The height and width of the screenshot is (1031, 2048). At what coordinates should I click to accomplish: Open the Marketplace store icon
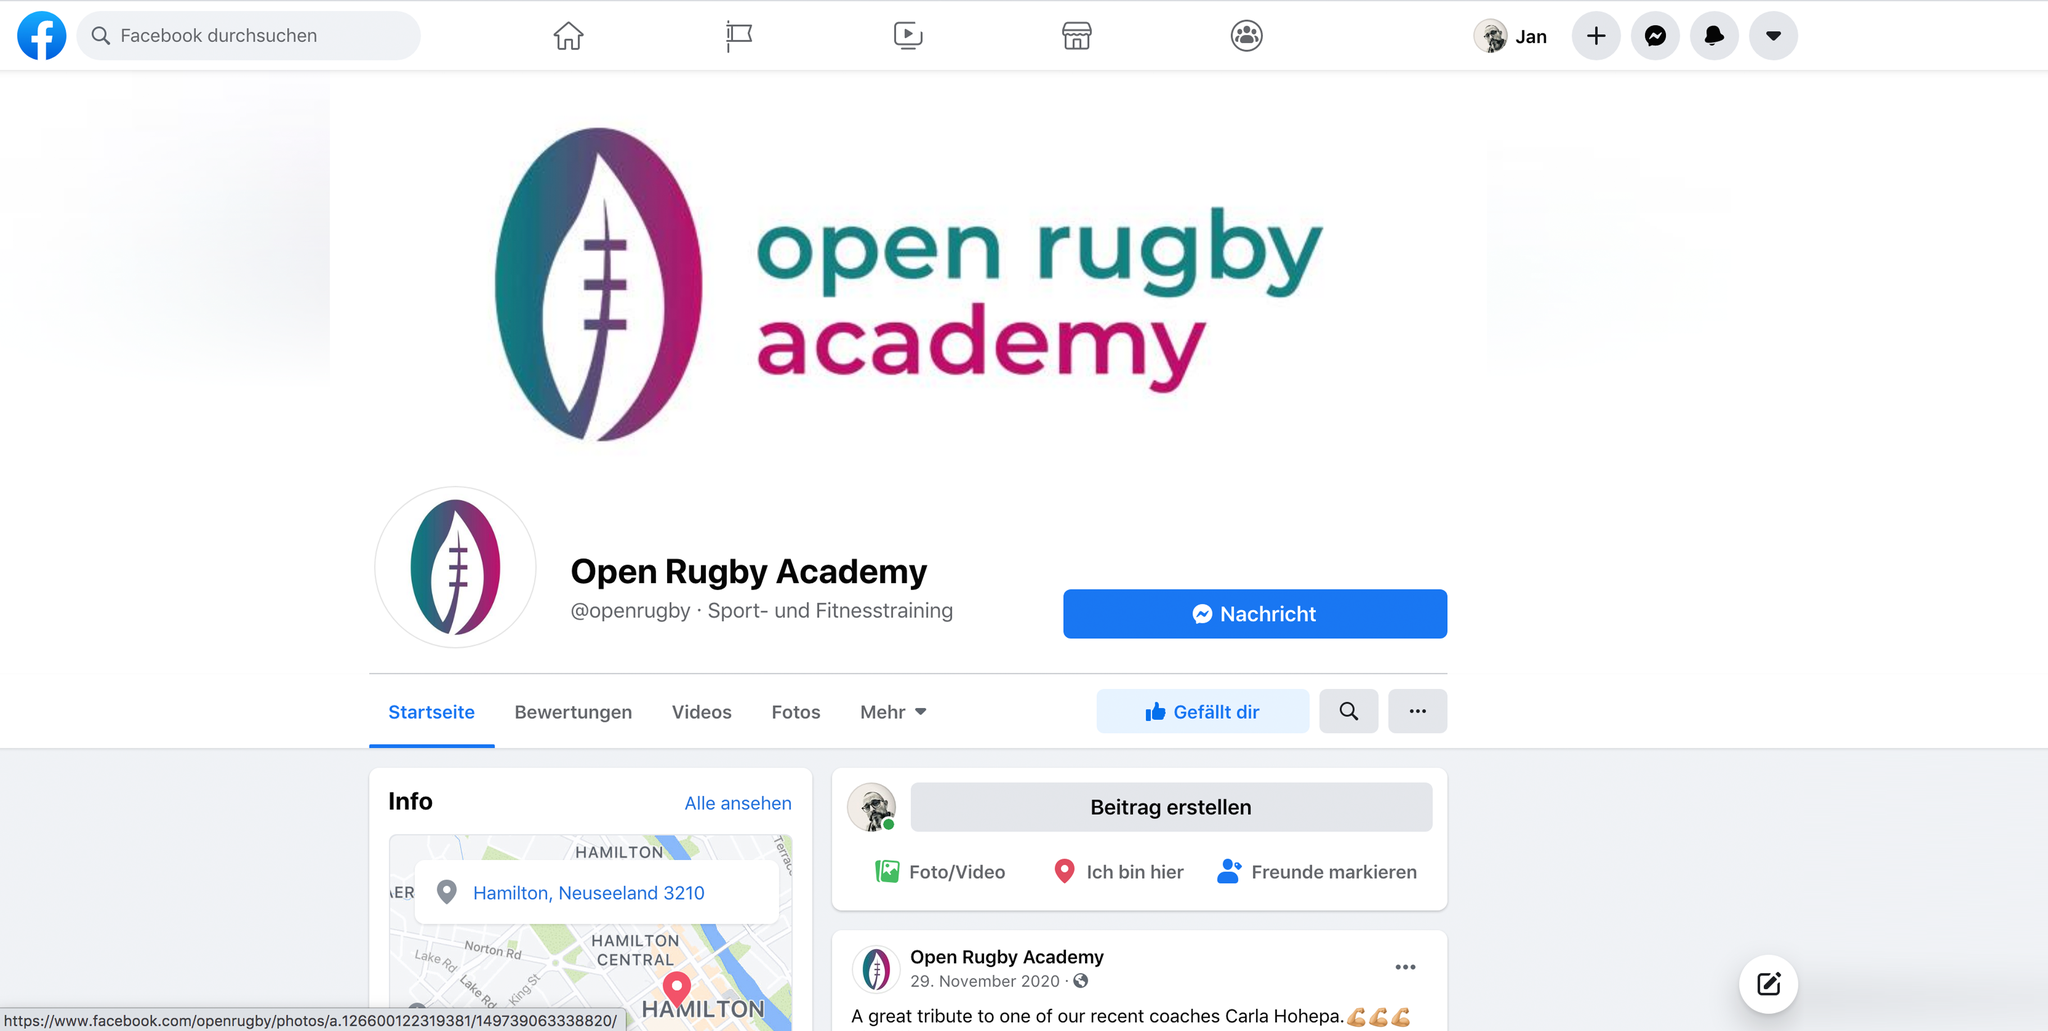pyautogui.click(x=1076, y=36)
